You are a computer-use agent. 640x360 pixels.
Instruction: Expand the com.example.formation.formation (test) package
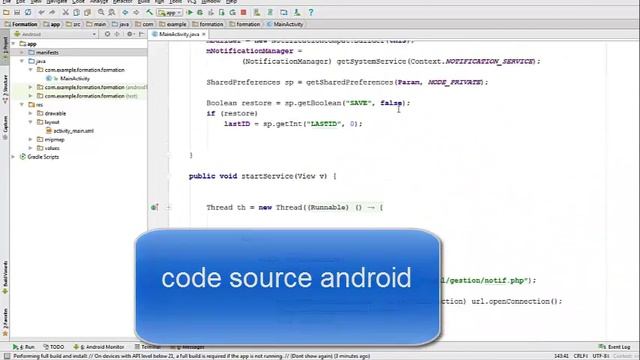point(31,96)
